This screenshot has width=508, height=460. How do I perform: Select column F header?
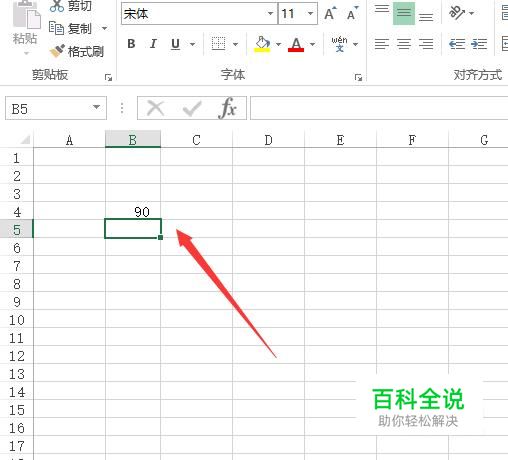tap(412, 140)
